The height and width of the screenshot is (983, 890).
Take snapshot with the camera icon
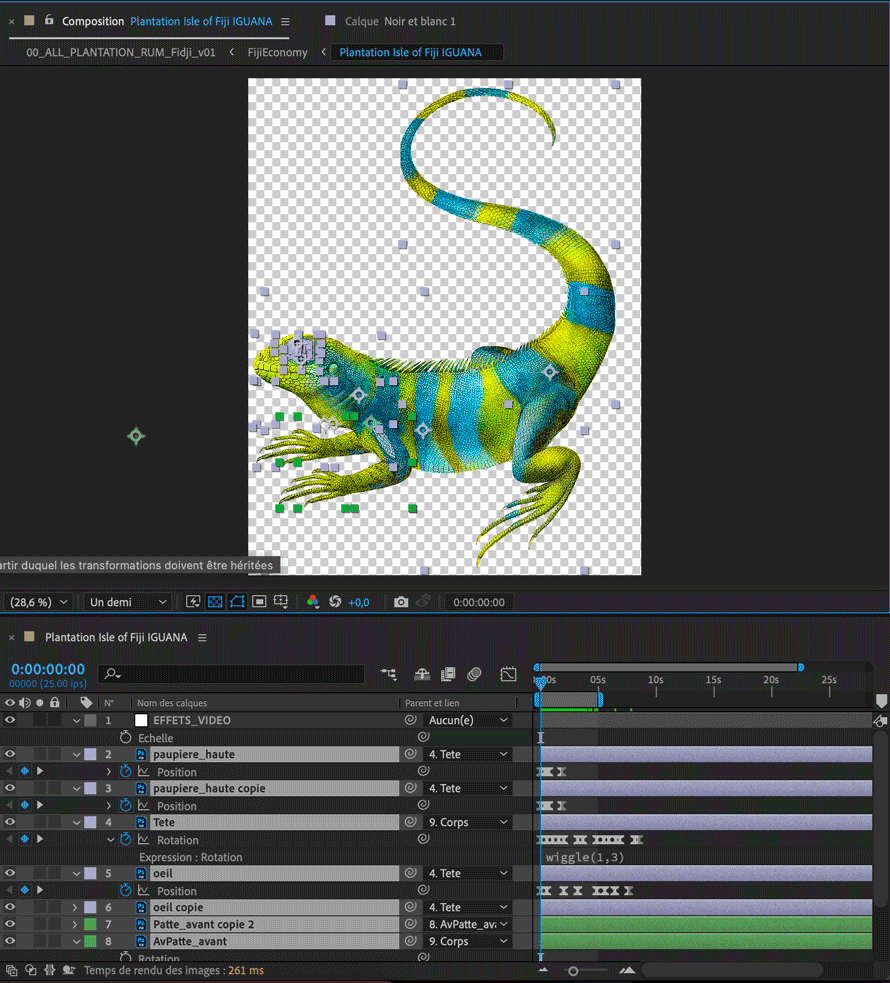(x=401, y=602)
